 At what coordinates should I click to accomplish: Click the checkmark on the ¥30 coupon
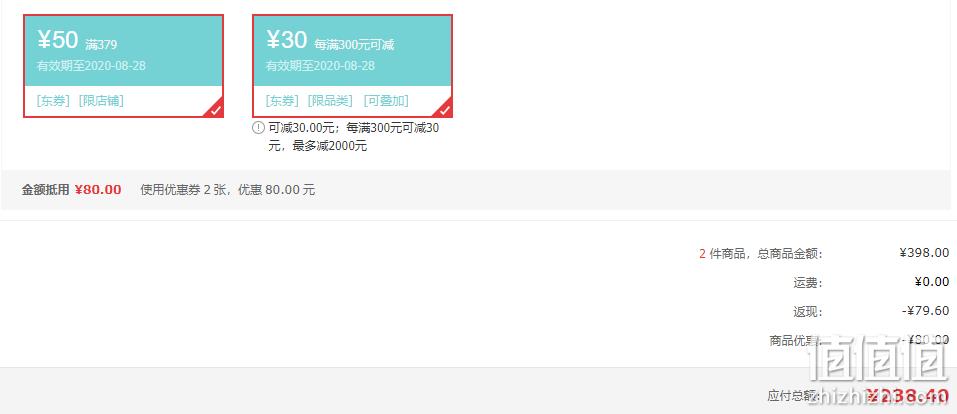click(445, 110)
